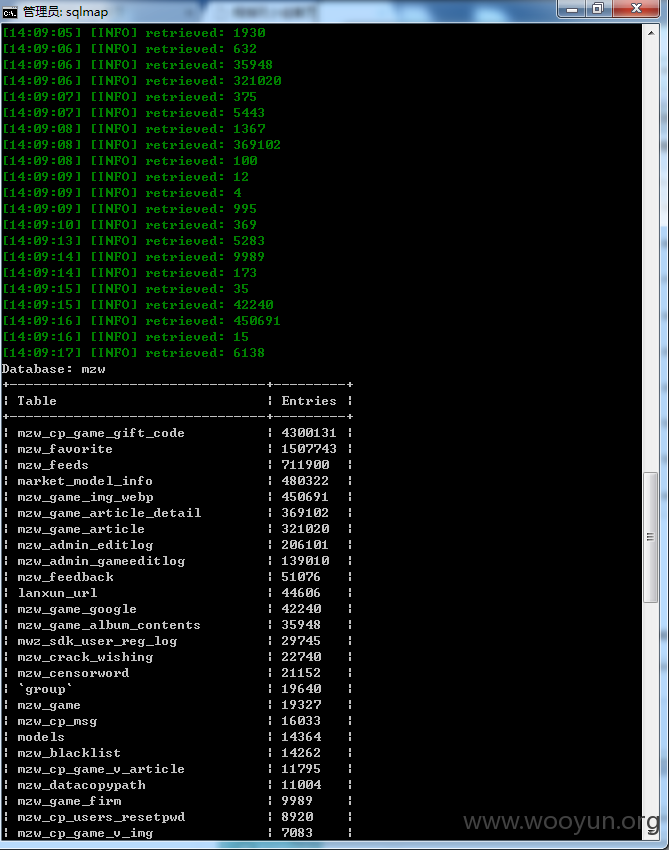The image size is (669, 850).
Task: Open the cmd system menu icon
Action: tap(10, 12)
